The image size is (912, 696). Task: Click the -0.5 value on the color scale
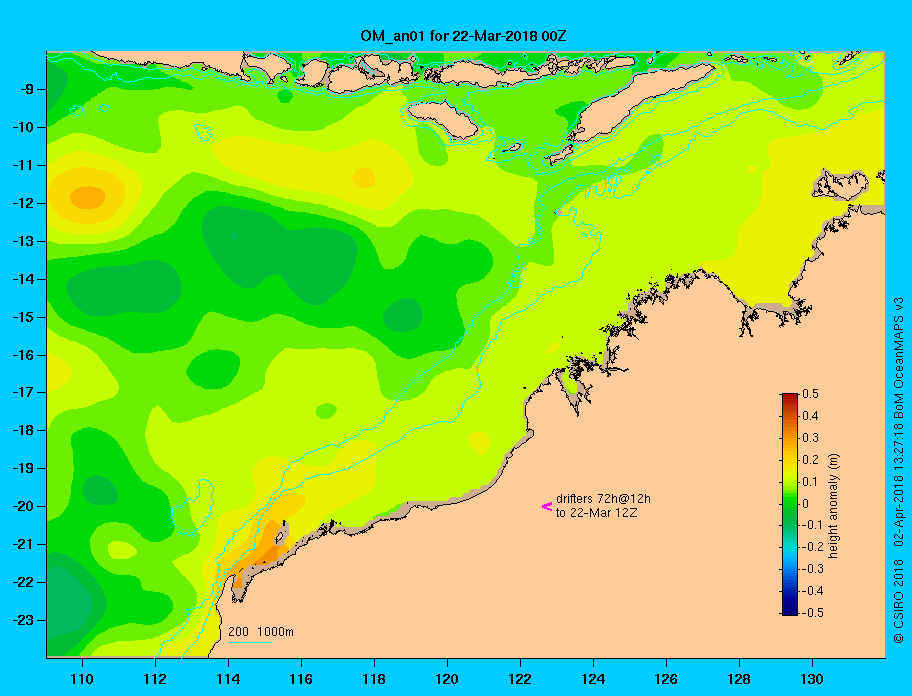813,613
